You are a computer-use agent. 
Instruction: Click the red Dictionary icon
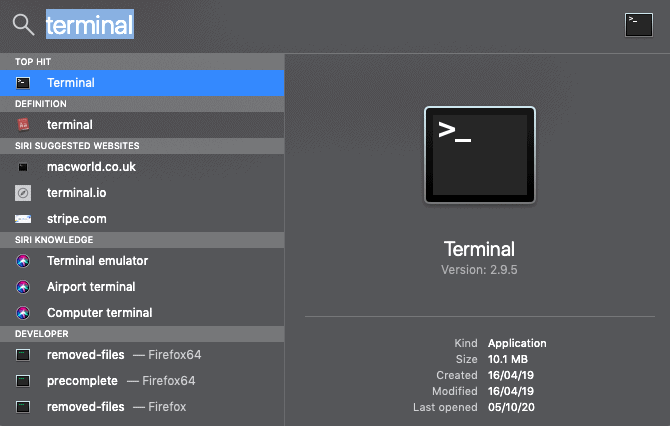(x=23, y=125)
